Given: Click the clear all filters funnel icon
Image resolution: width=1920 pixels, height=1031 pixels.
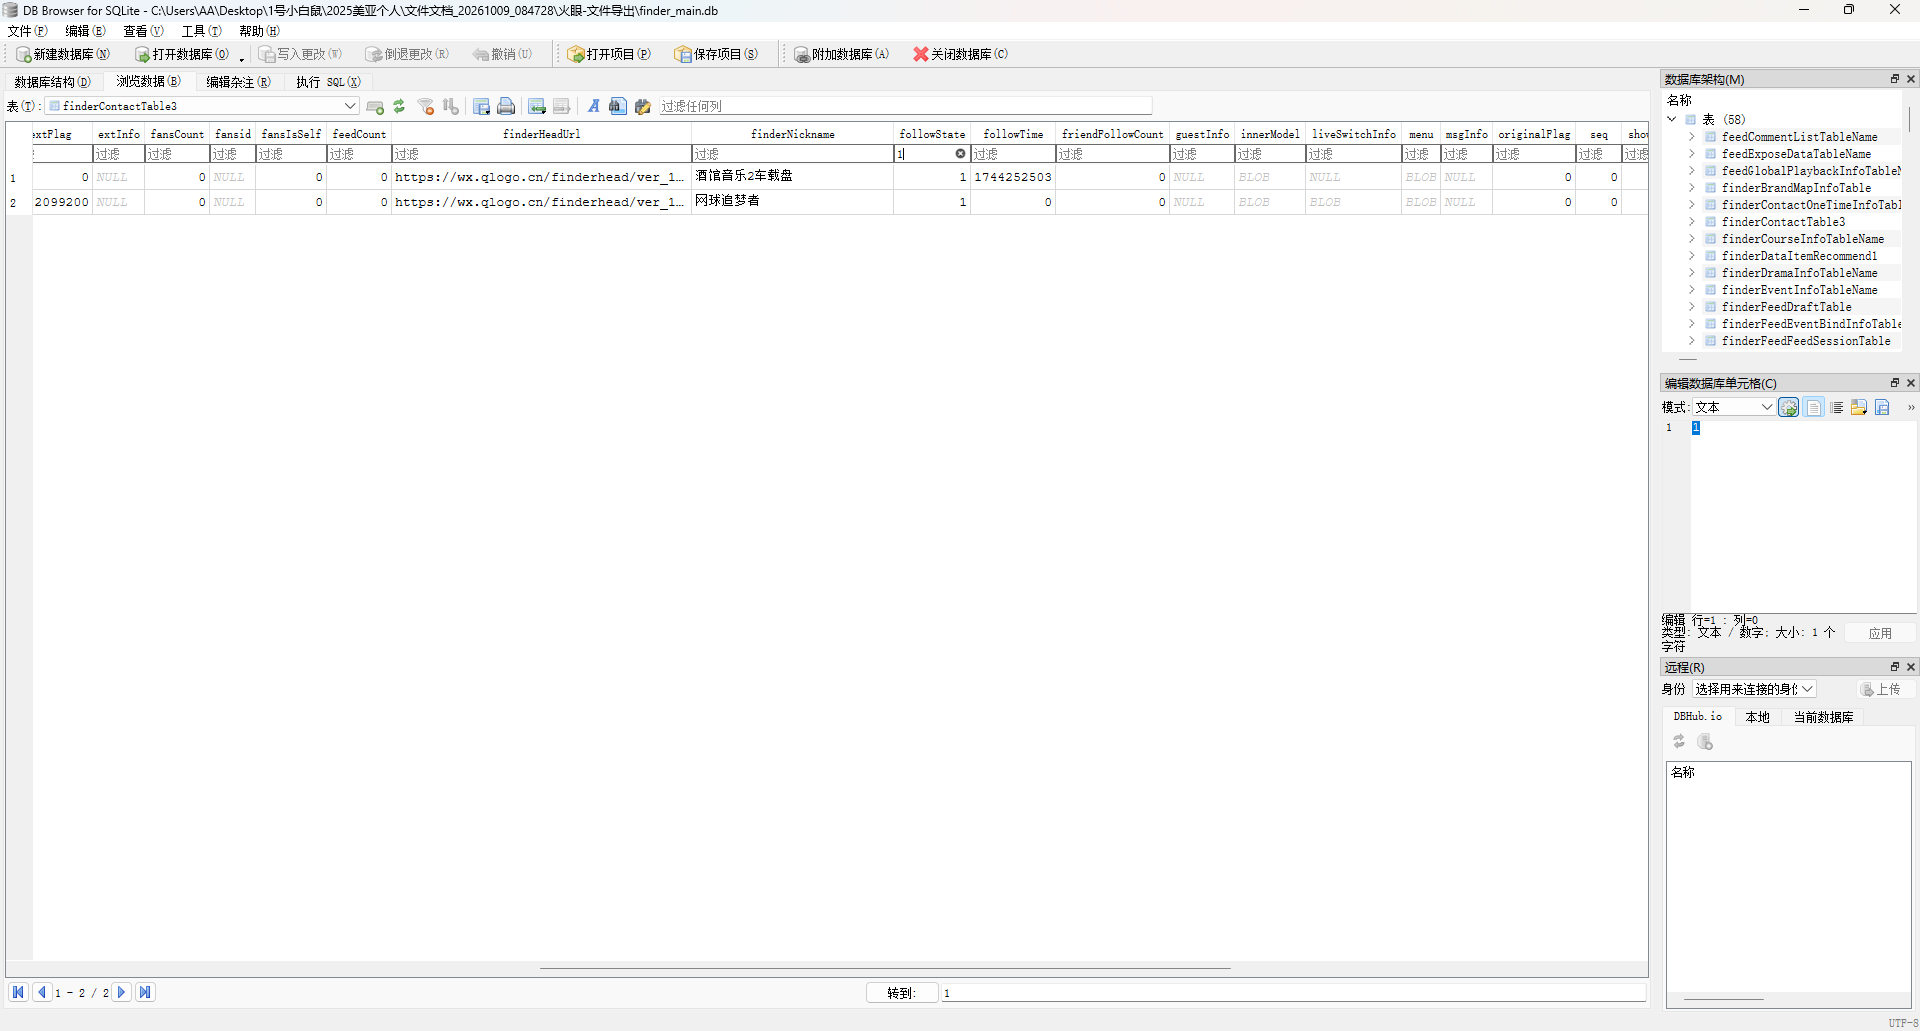Looking at the screenshot, I should pos(426,106).
